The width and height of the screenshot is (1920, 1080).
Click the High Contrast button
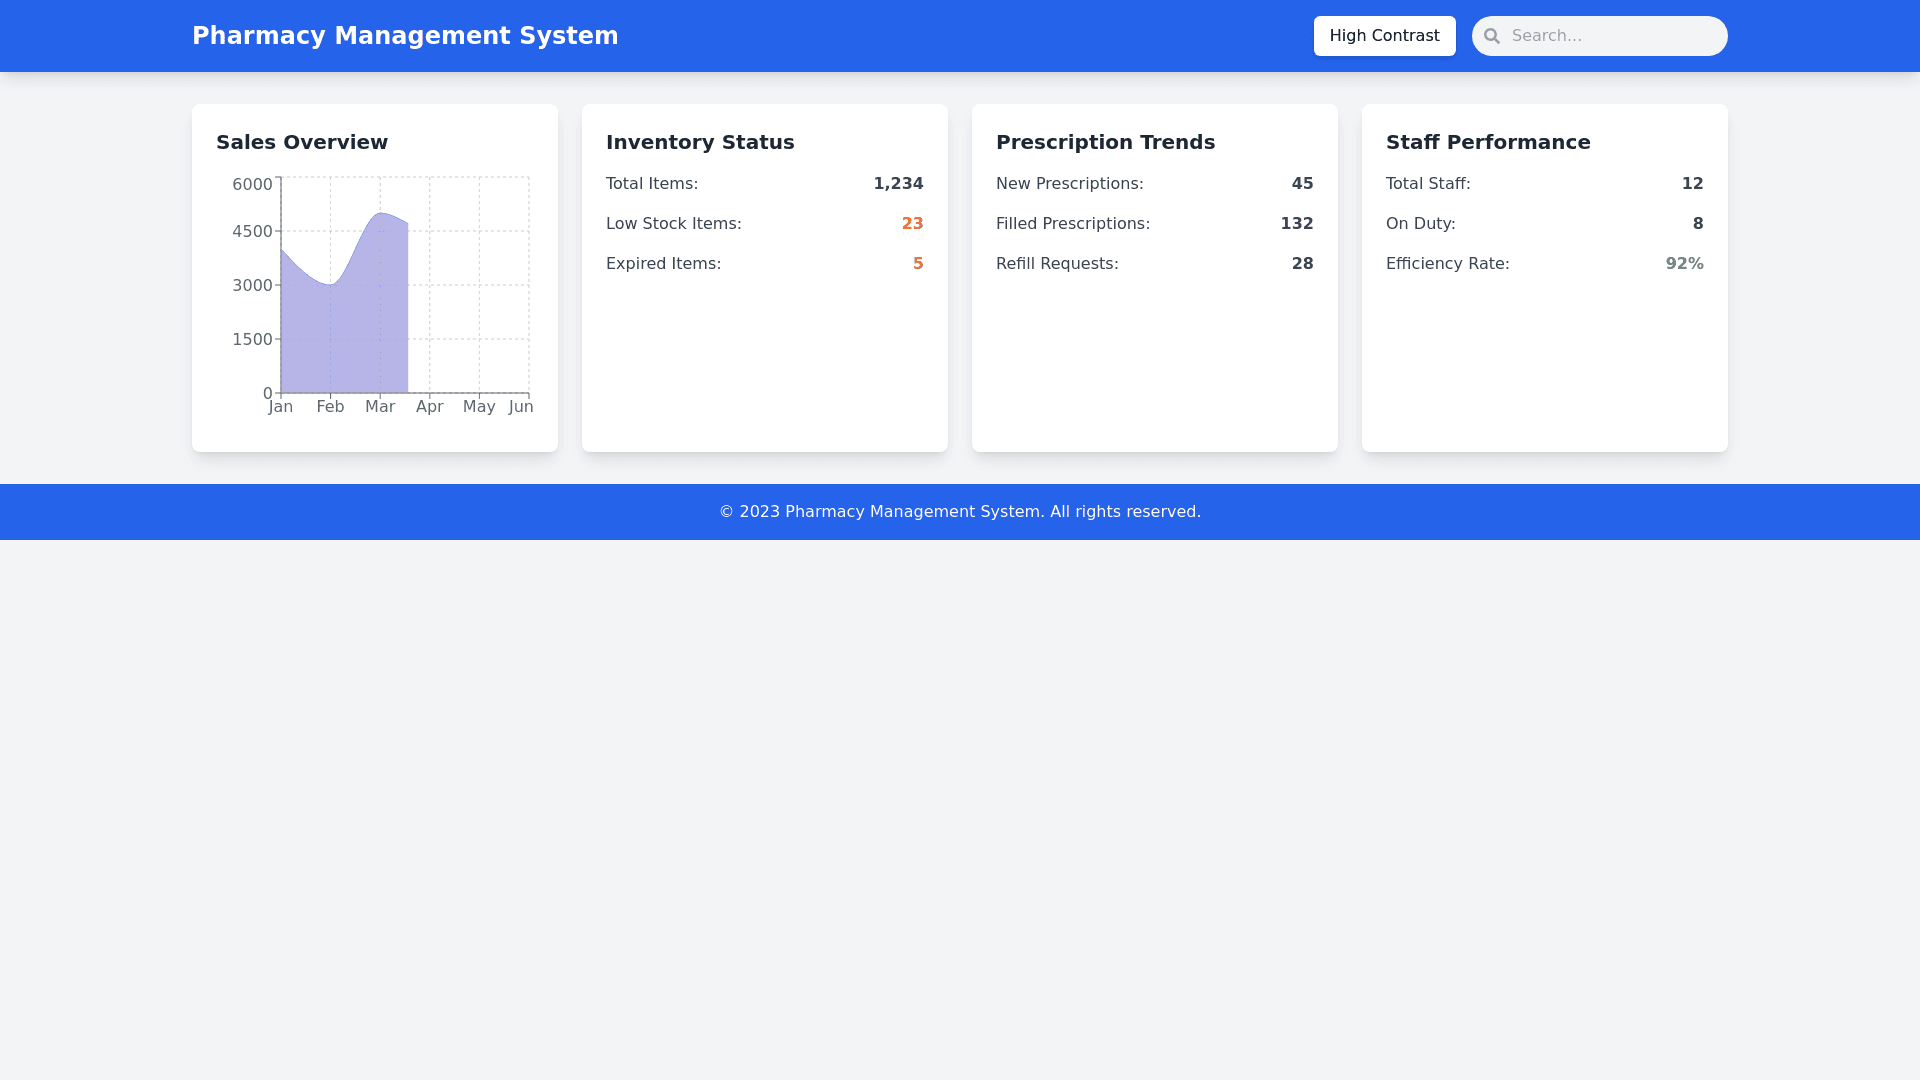(x=1384, y=36)
